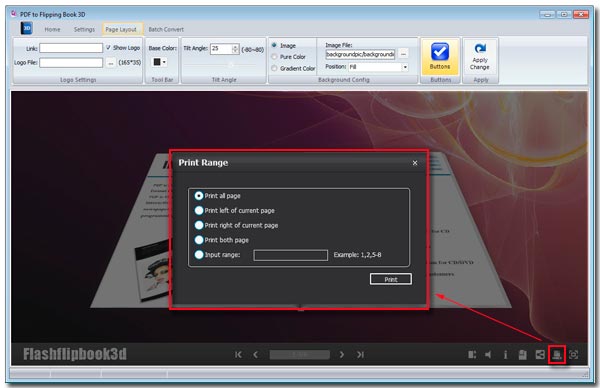The height and width of the screenshot is (388, 600).
Task: Click the Image File path field
Action: pos(360,54)
